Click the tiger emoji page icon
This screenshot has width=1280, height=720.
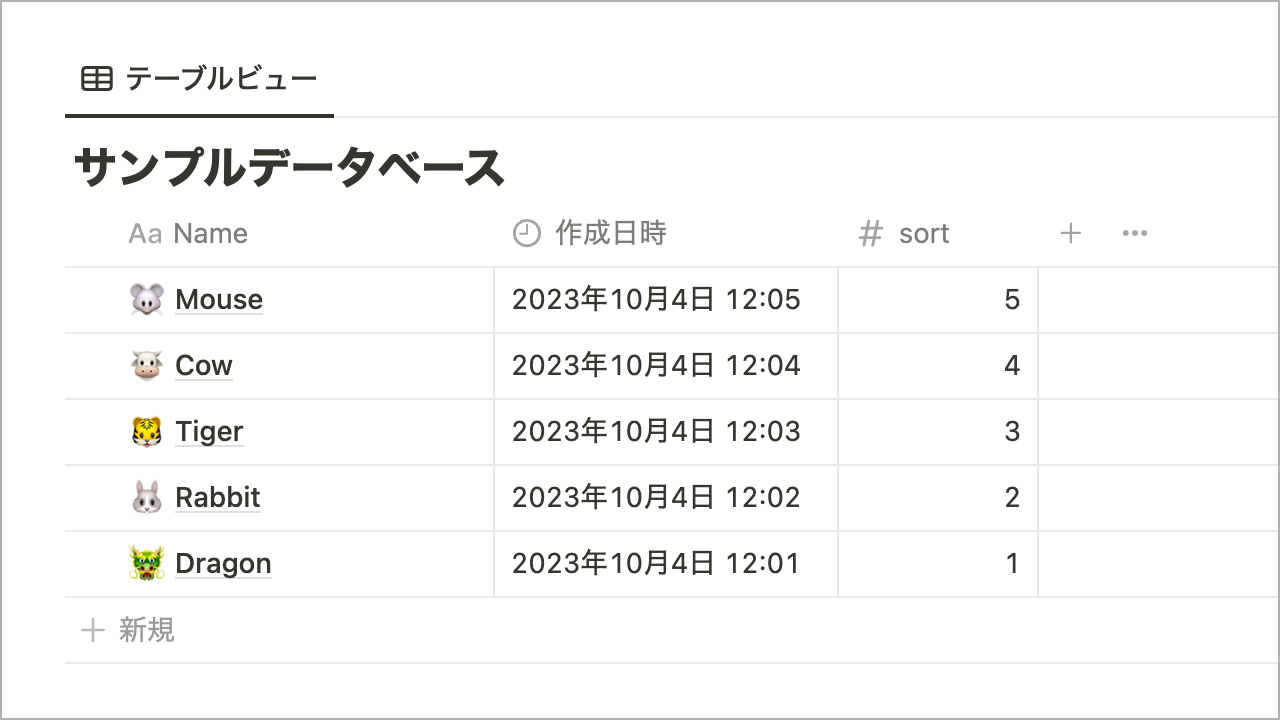146,432
